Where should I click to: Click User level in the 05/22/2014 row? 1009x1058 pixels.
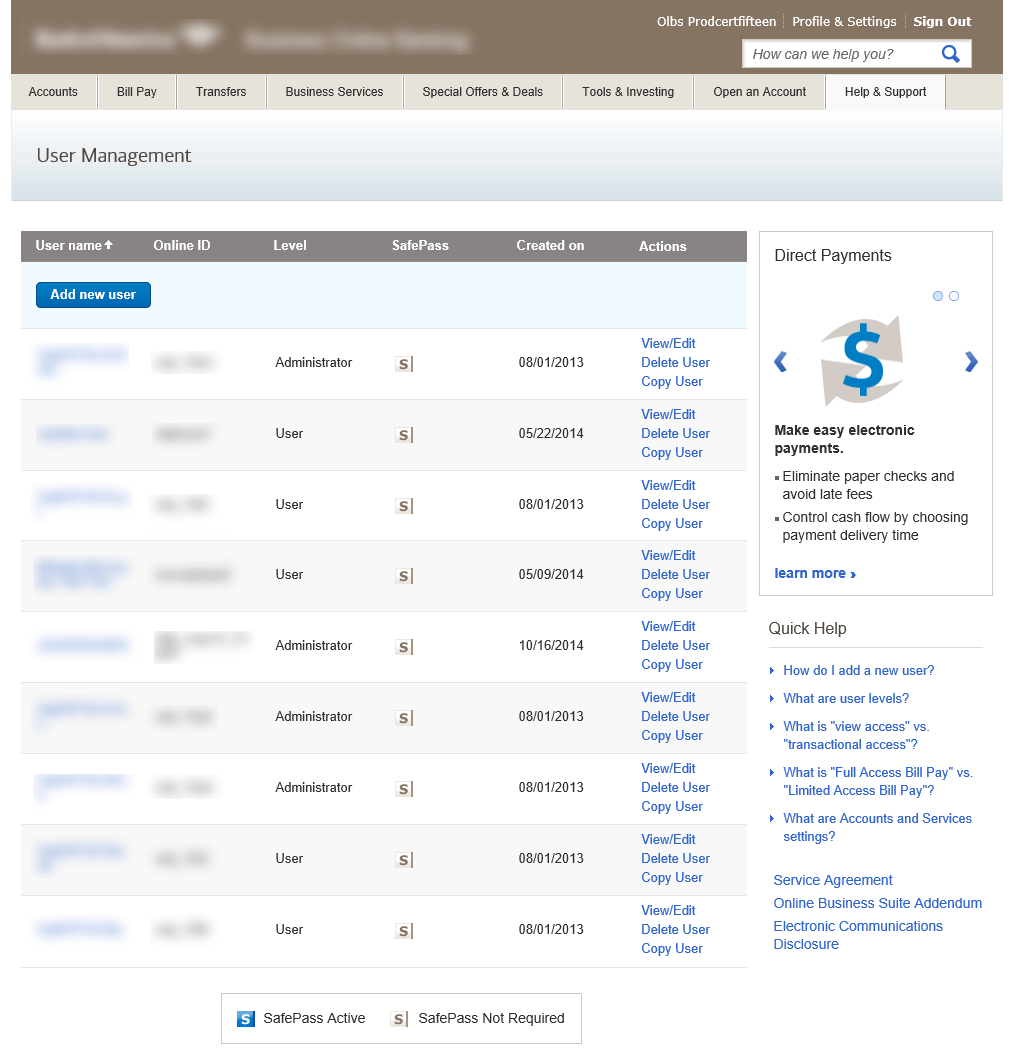click(289, 433)
